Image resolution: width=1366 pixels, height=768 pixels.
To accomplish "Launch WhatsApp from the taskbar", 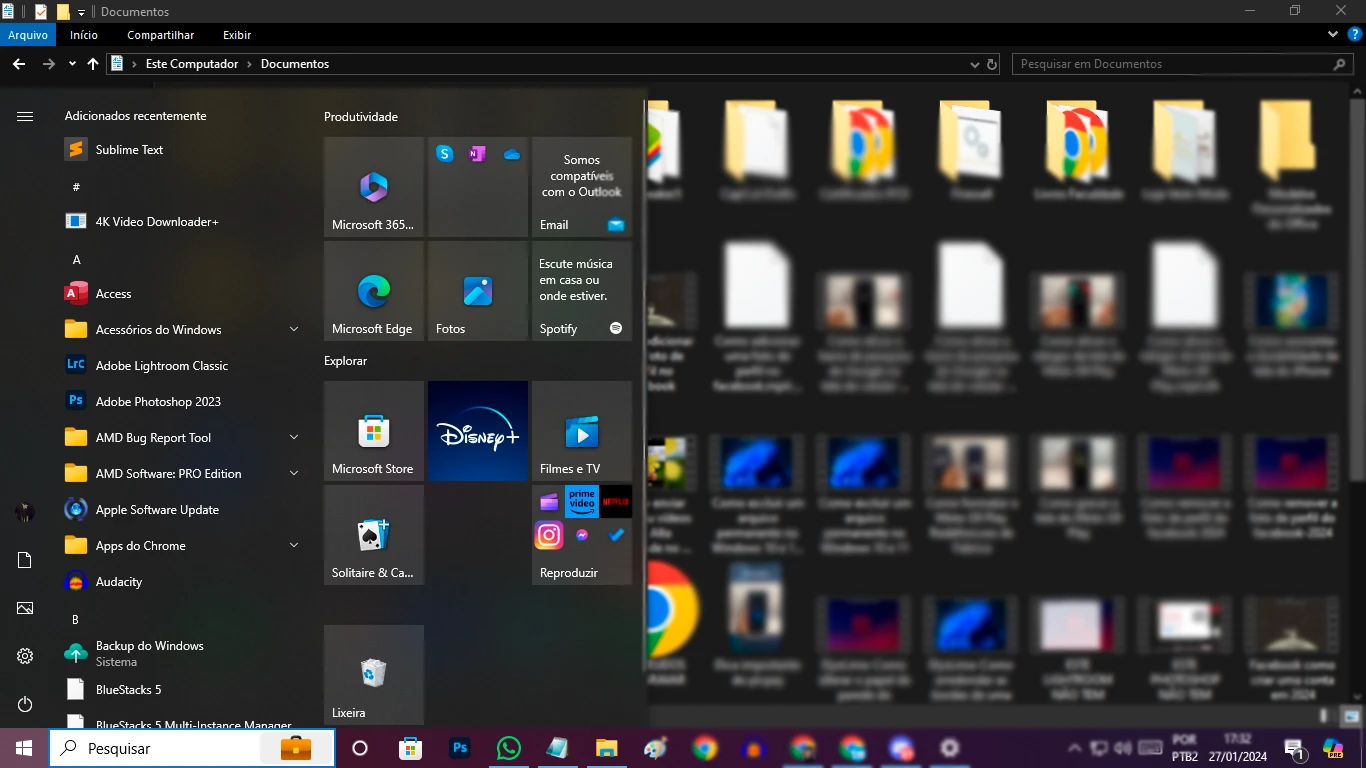I will point(509,747).
